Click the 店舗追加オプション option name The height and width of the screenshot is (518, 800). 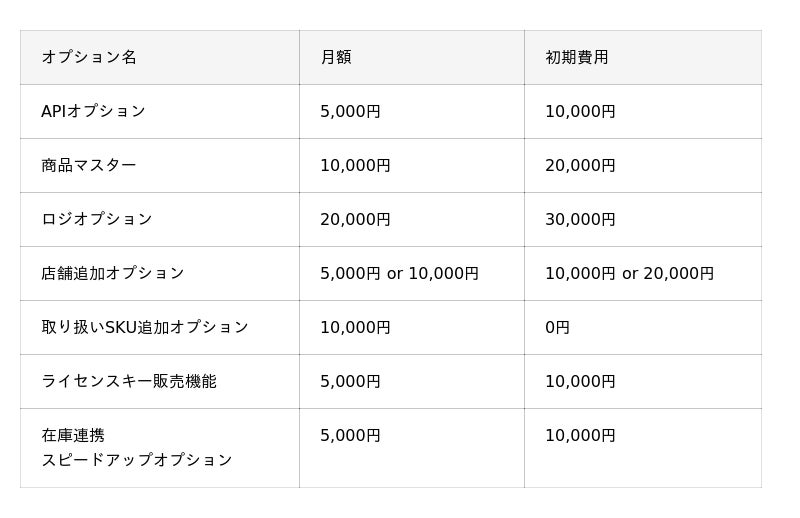[113, 273]
